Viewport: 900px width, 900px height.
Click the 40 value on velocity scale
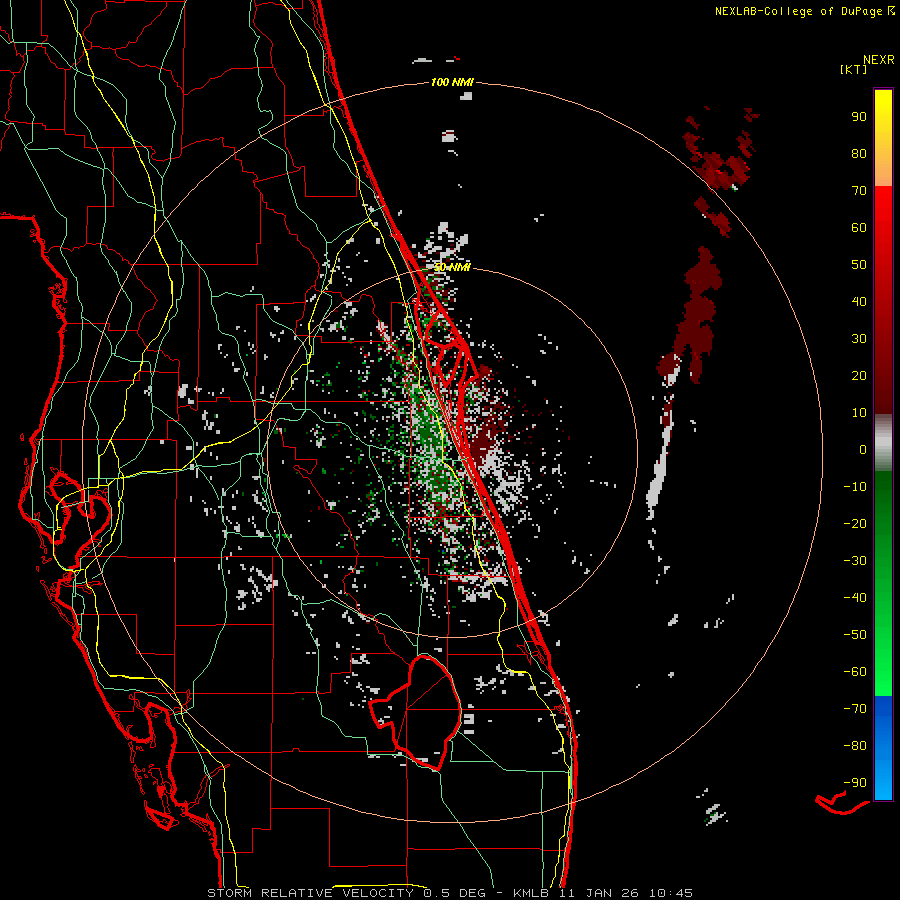click(x=859, y=301)
